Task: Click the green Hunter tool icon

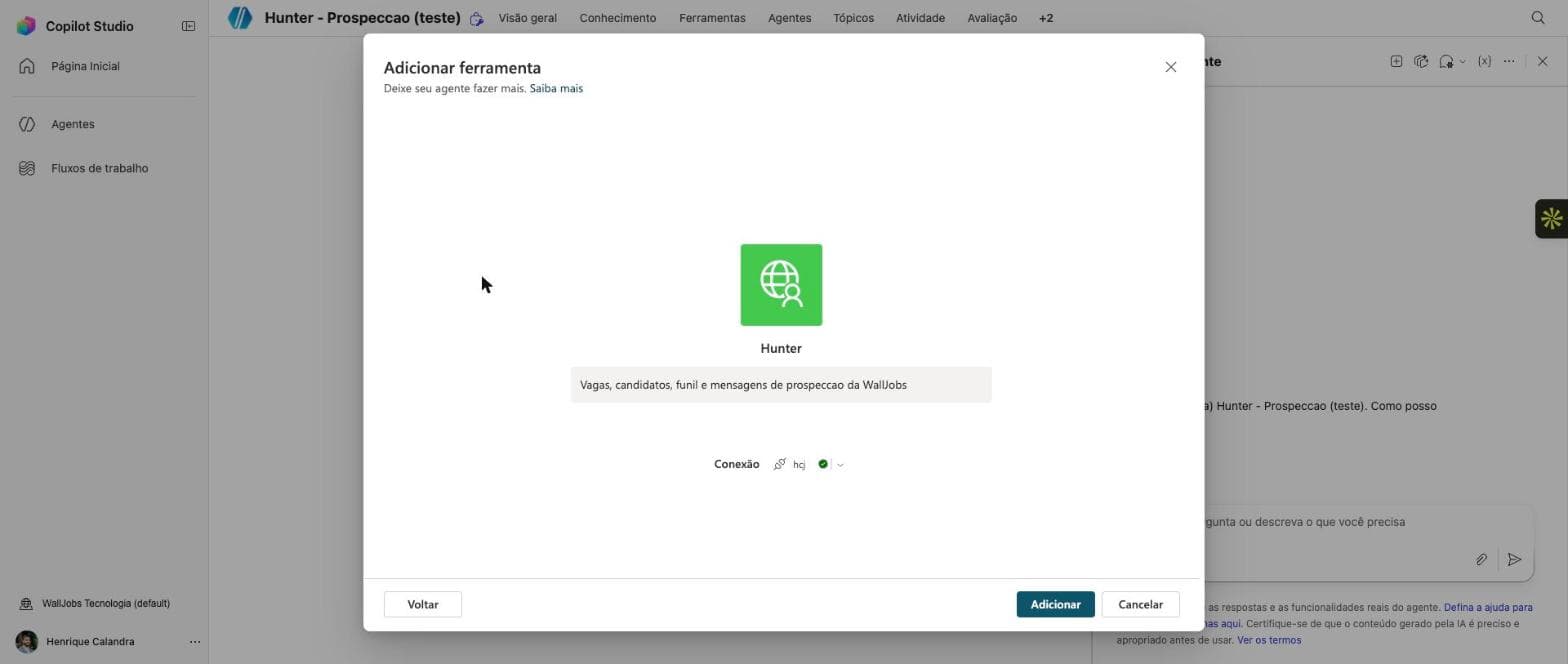Action: click(x=781, y=285)
